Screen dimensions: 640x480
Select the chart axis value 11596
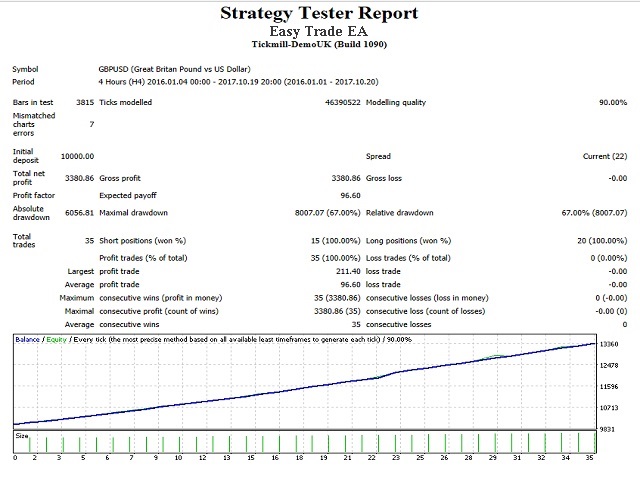(x=609, y=387)
